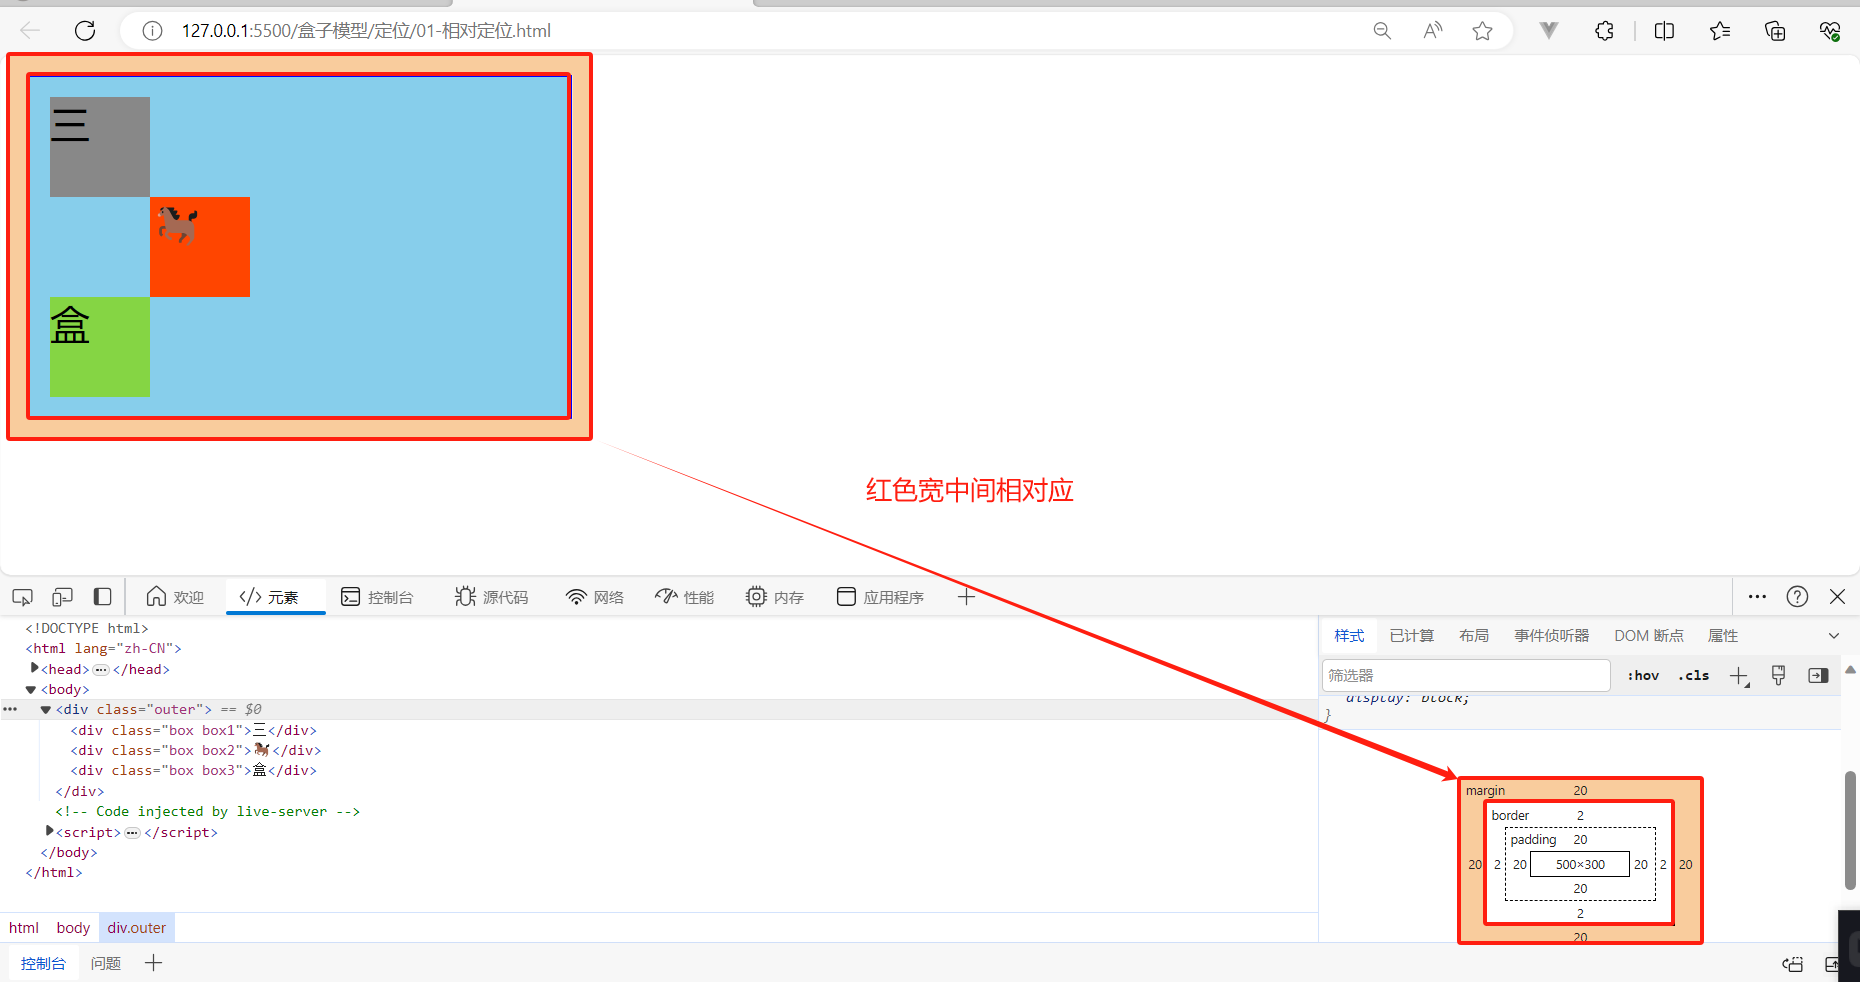Open the 应用程序 tab
1860x982 pixels.
(880, 597)
